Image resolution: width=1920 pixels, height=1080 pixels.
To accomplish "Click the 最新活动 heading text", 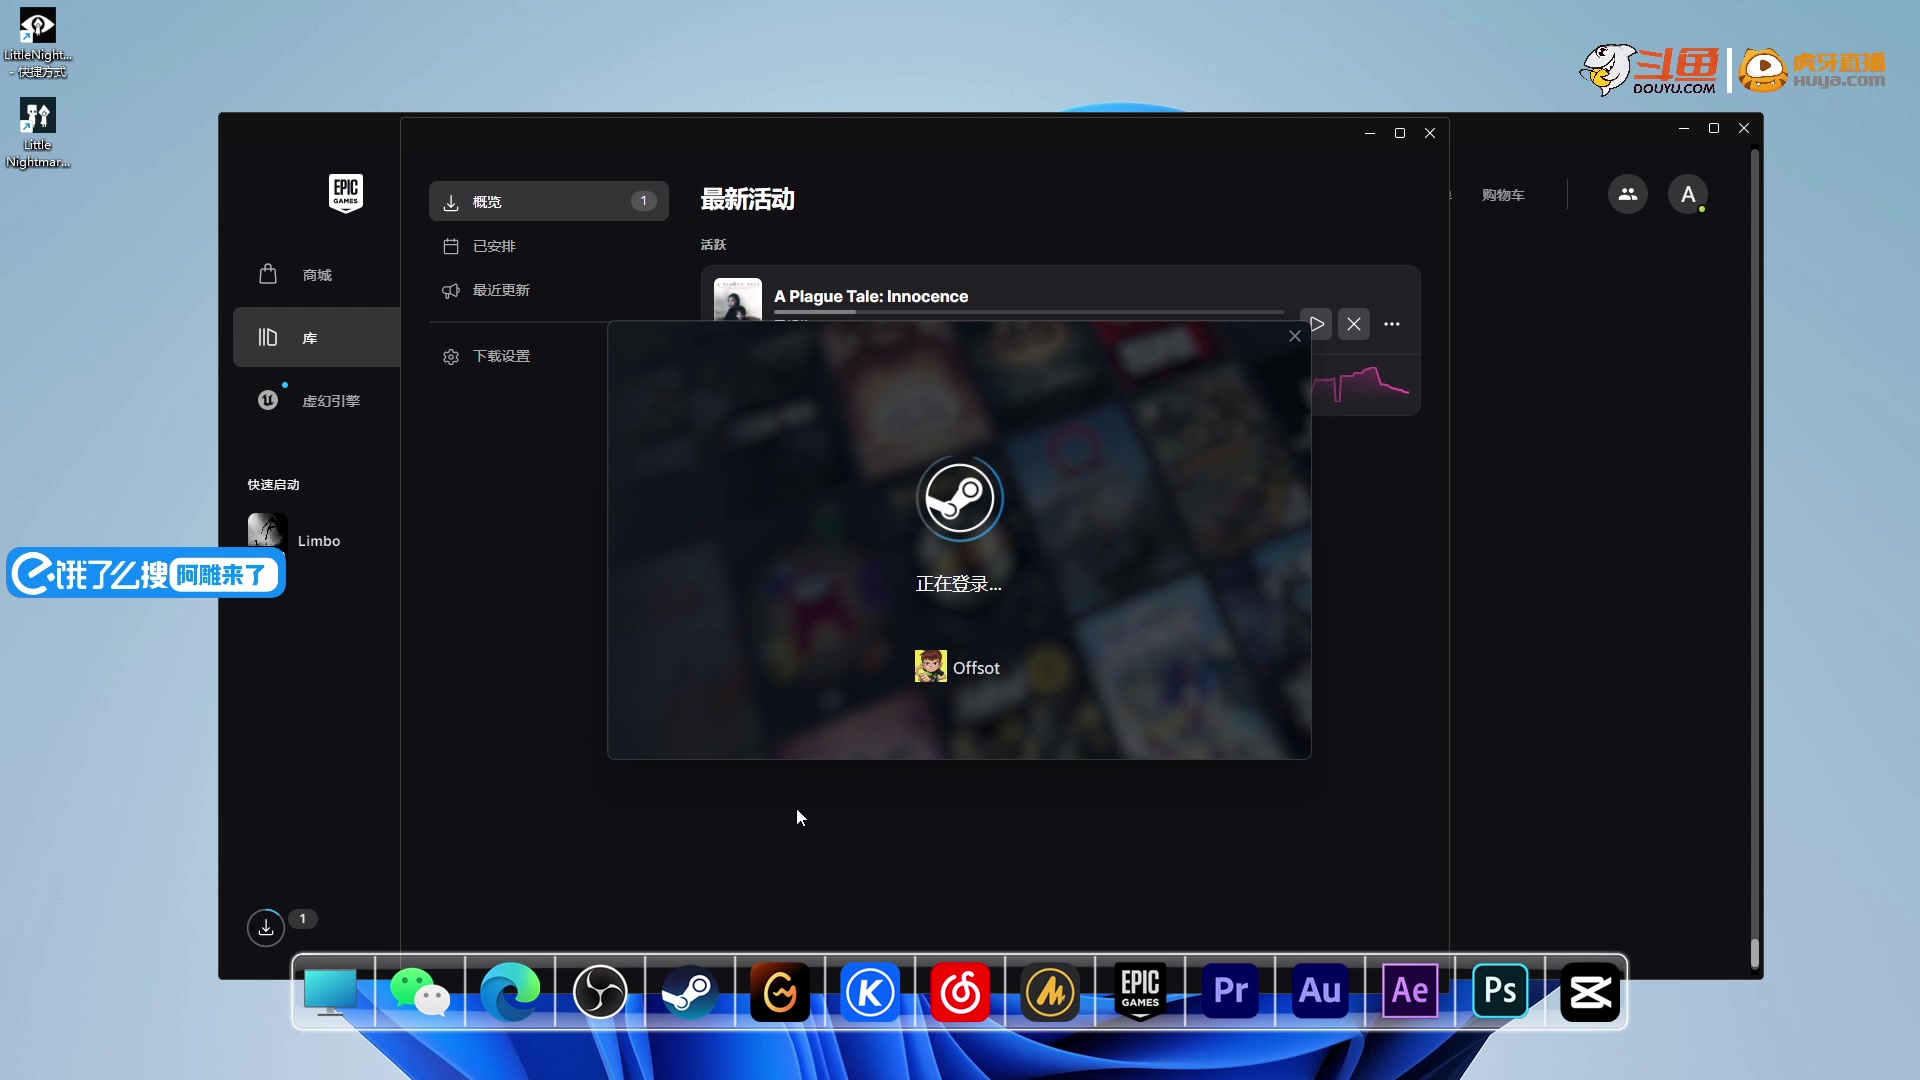I will point(747,199).
